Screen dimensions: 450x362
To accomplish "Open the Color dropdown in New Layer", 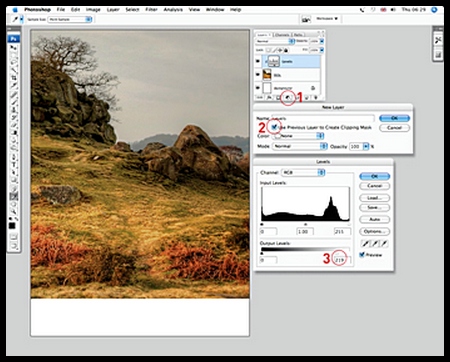I will [299, 136].
